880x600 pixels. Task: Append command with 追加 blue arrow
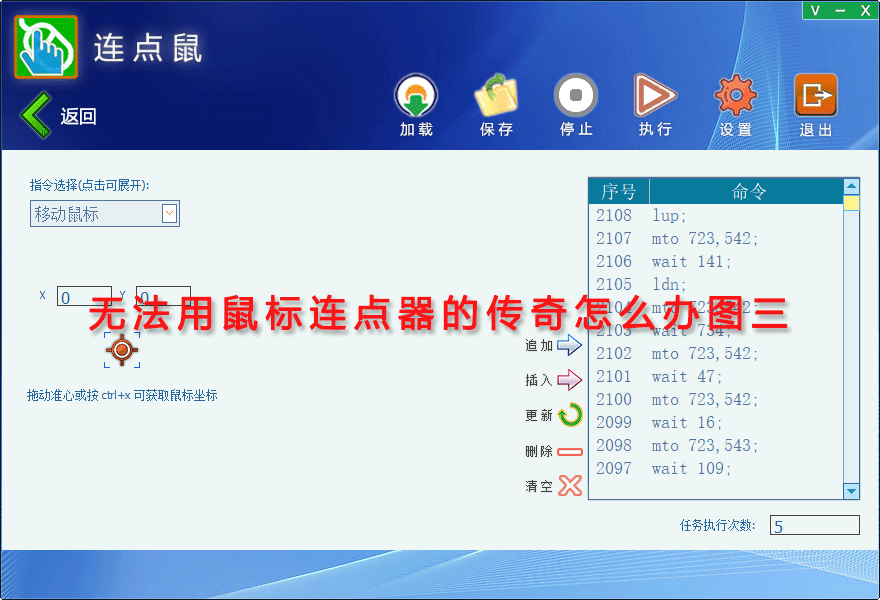pos(569,345)
